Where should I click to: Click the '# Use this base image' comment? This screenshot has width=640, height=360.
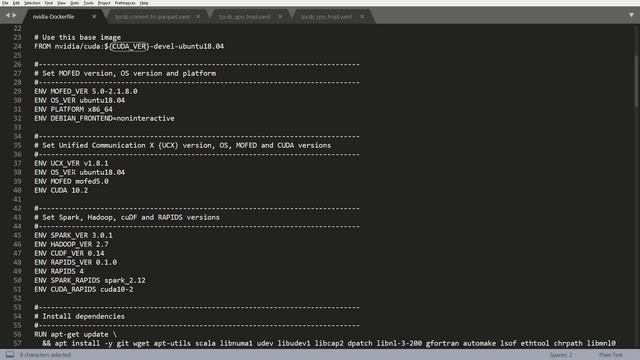tap(78, 37)
